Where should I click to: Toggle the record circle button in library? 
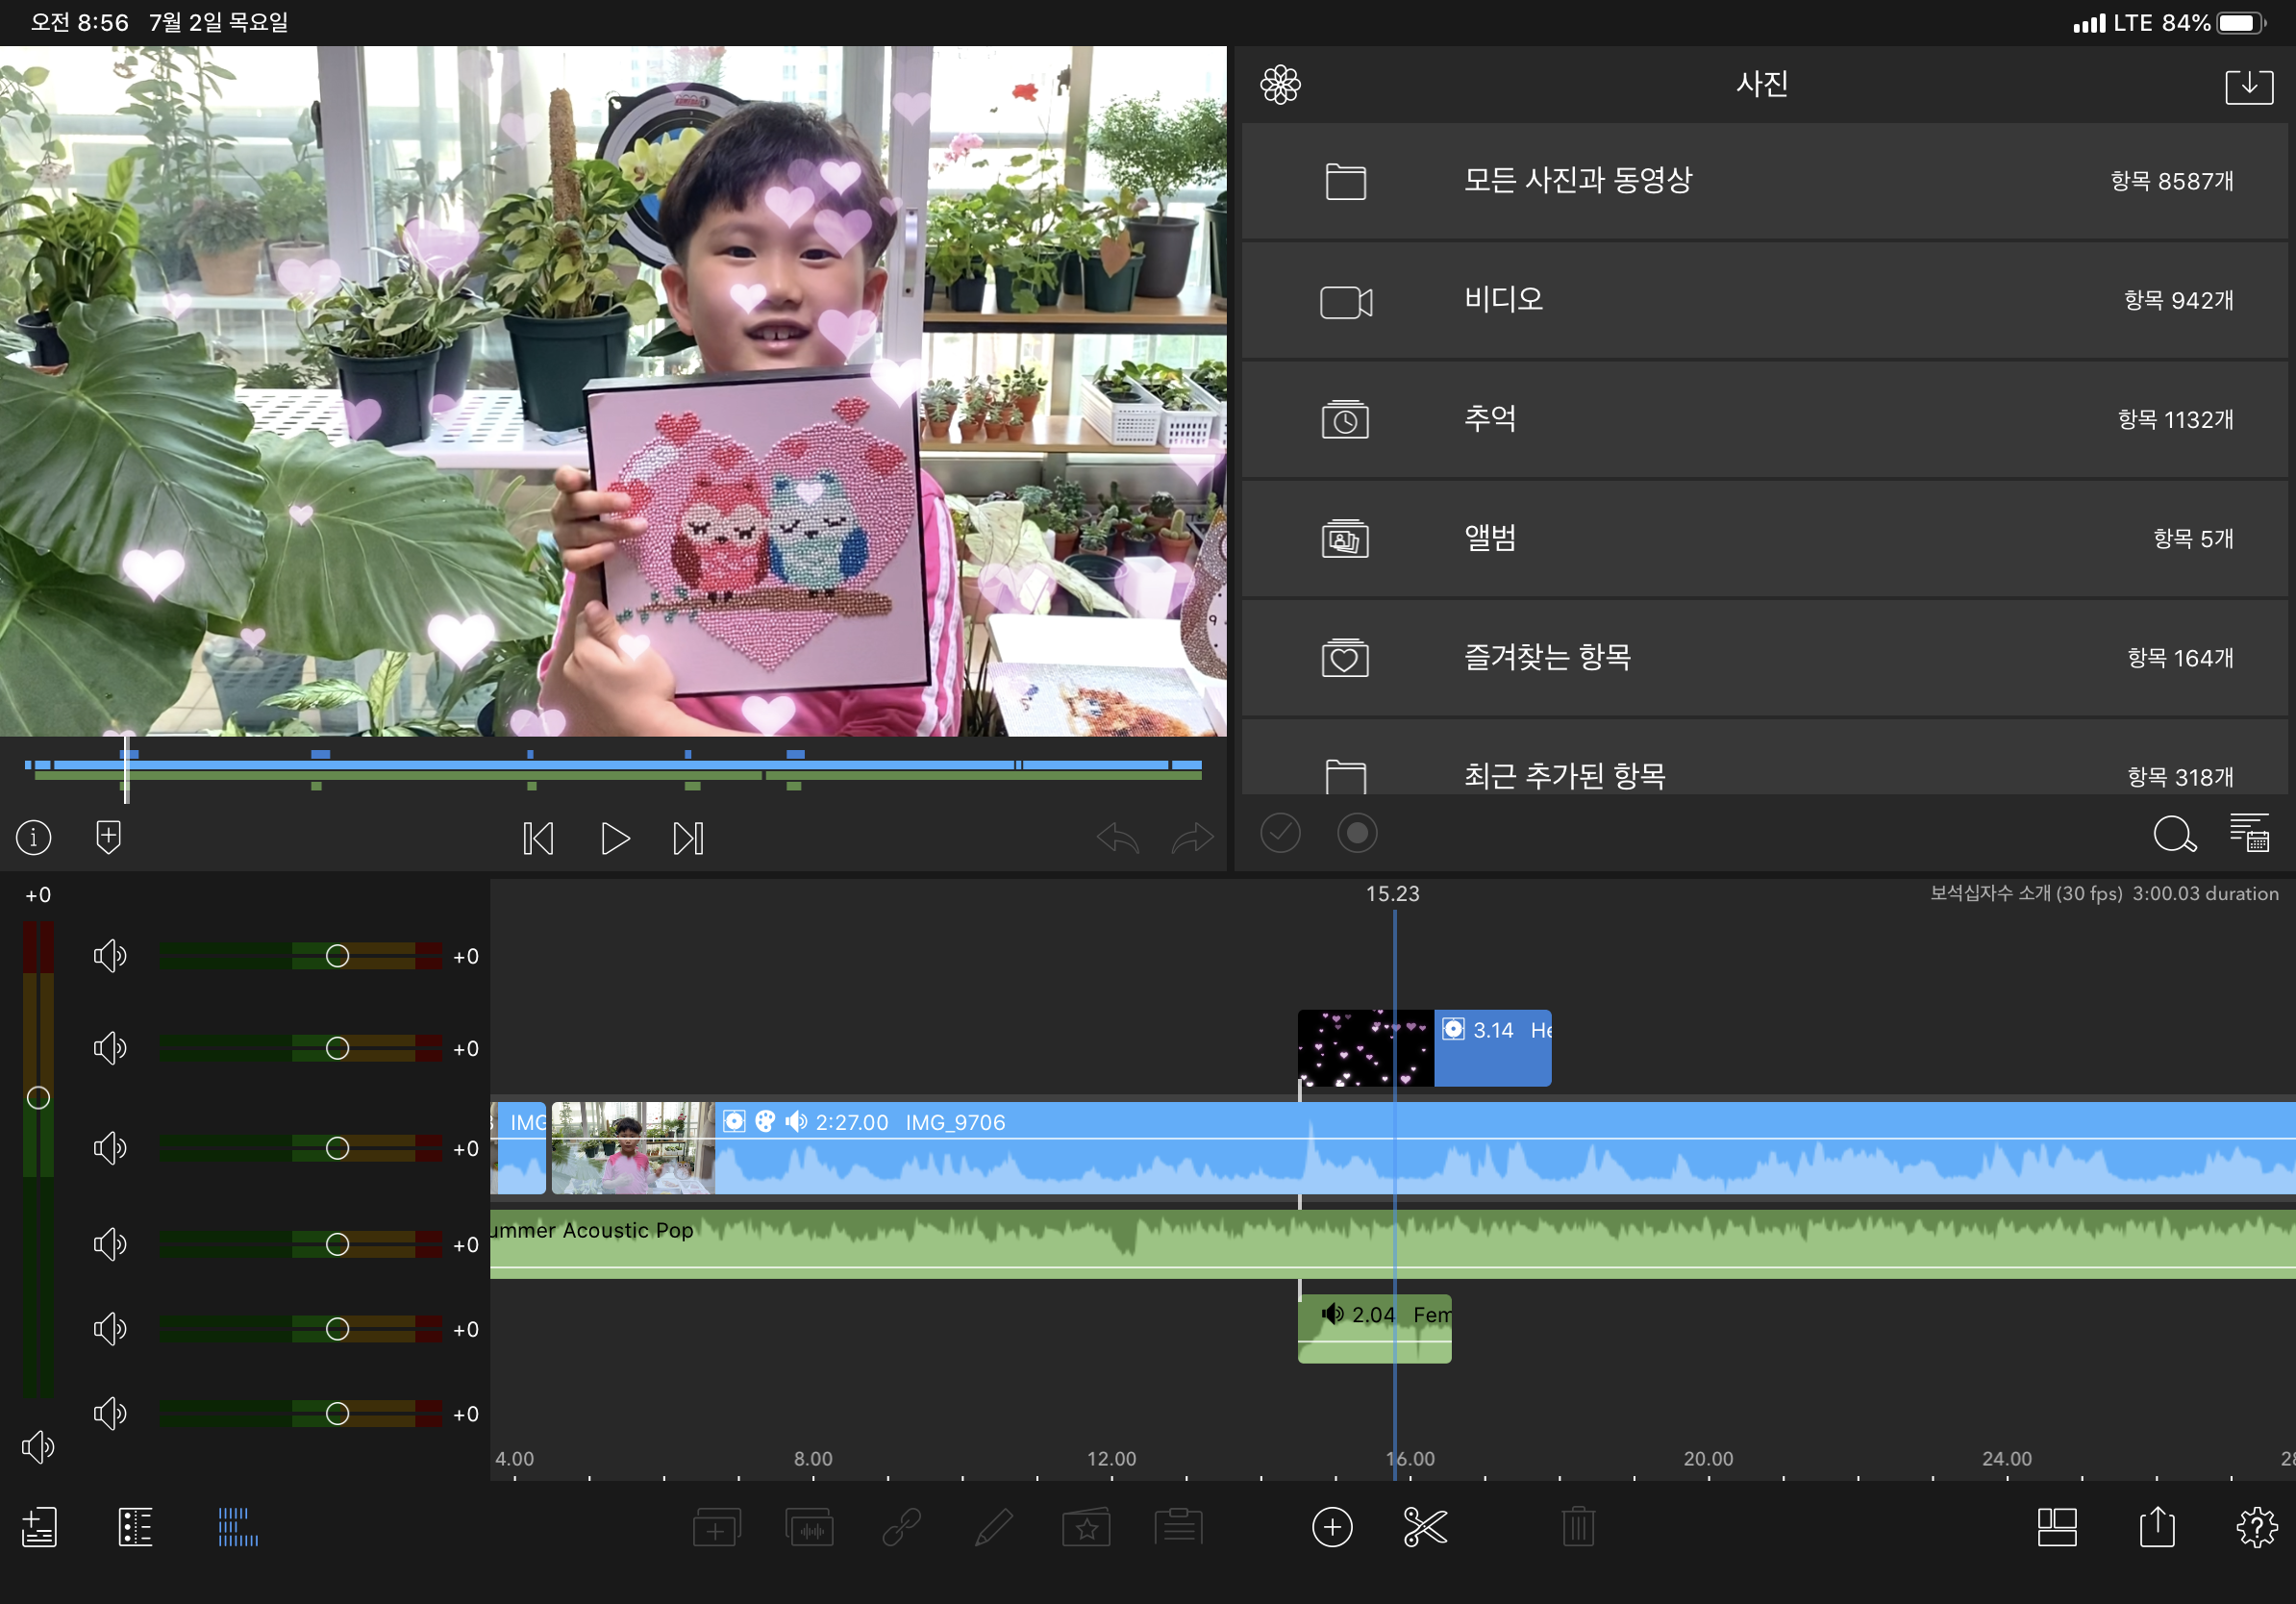coord(1356,833)
